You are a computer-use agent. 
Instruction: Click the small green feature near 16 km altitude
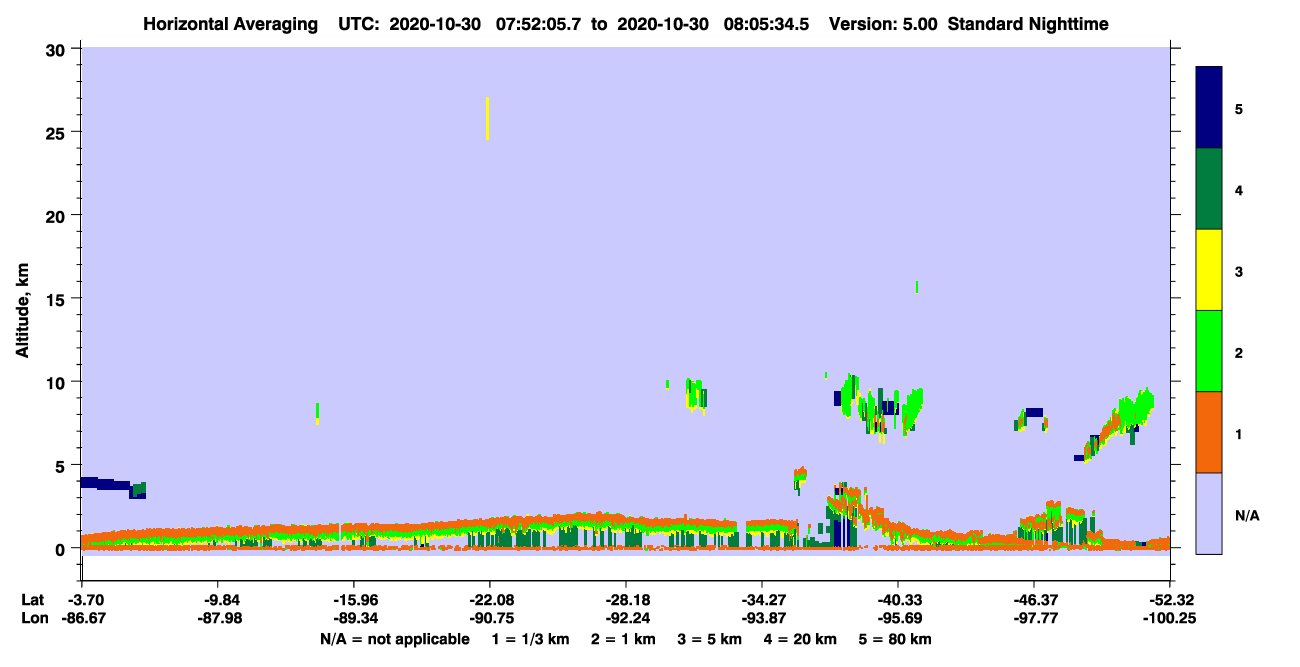point(916,287)
